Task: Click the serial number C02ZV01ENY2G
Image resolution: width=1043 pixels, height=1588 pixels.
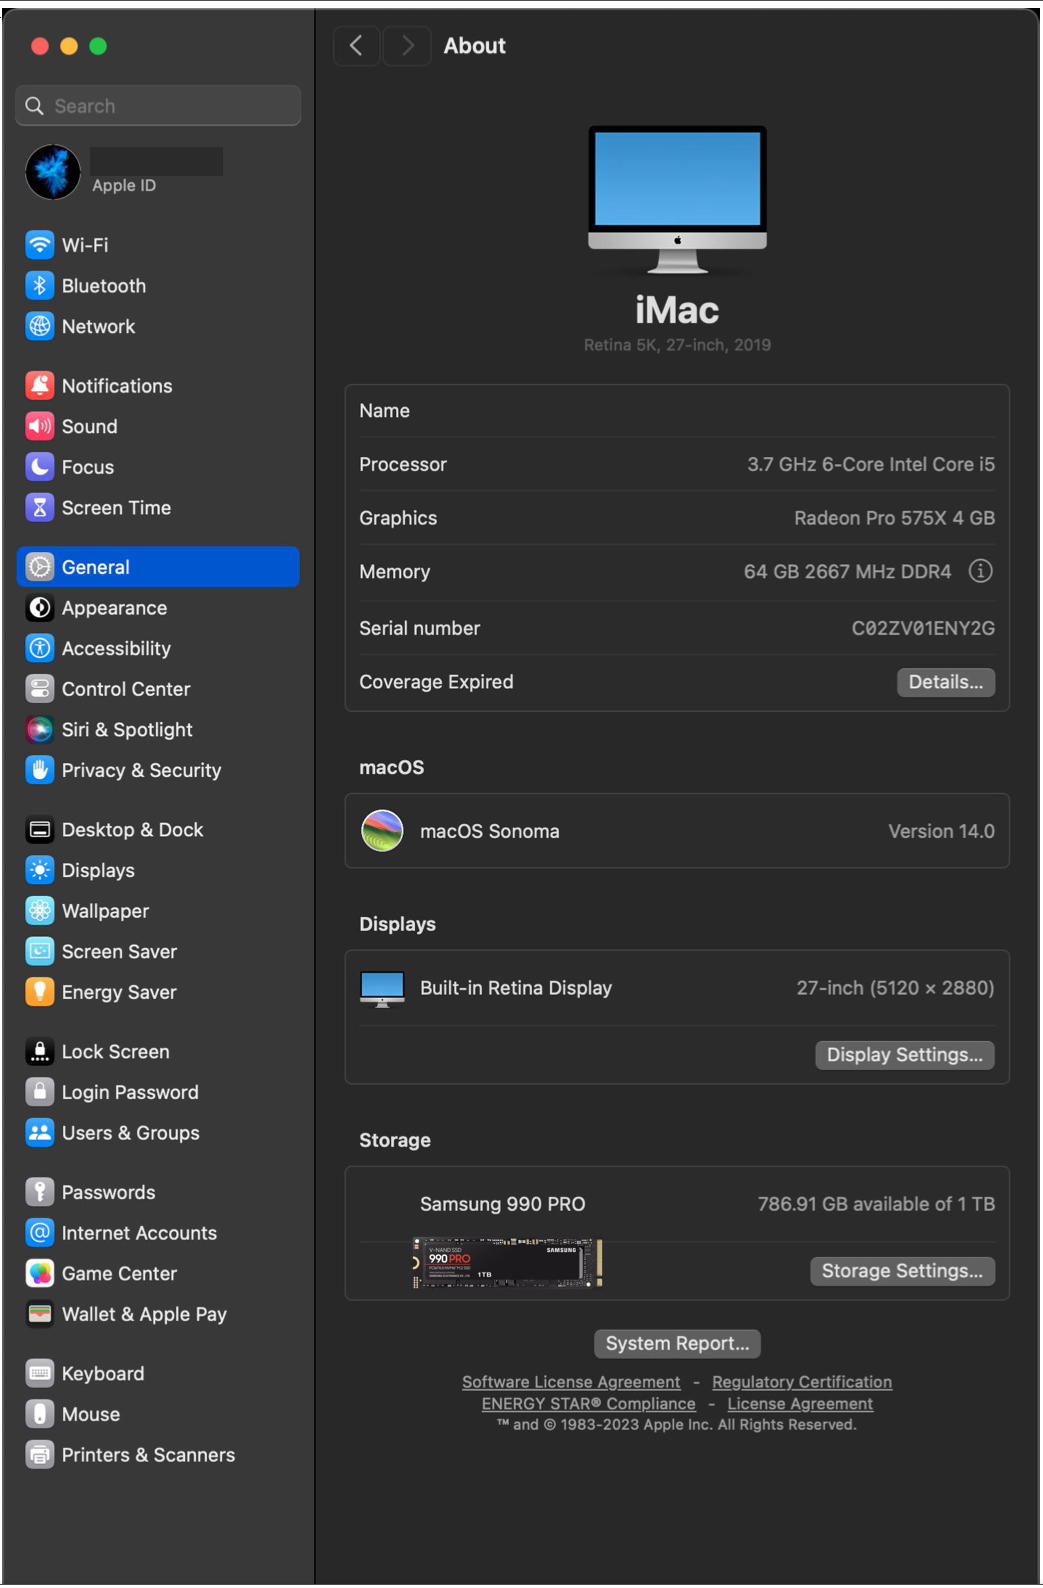Action: 923,628
